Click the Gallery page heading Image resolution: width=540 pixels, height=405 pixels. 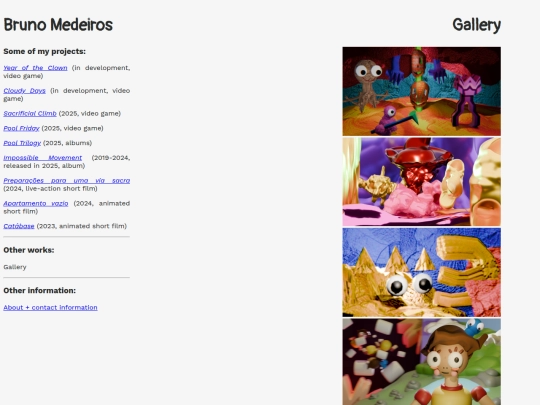point(477,25)
